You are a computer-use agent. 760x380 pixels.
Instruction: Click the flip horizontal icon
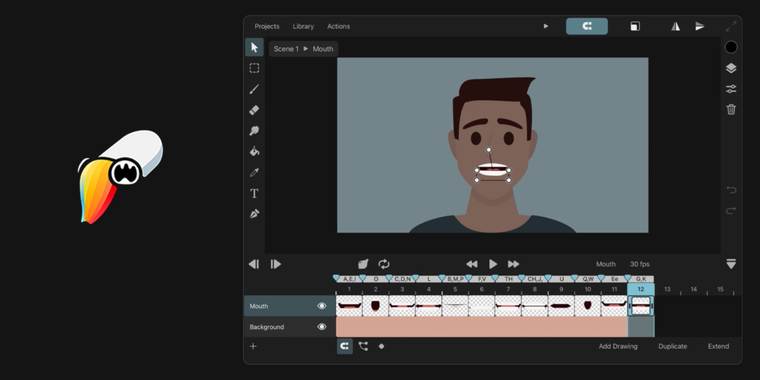point(676,27)
